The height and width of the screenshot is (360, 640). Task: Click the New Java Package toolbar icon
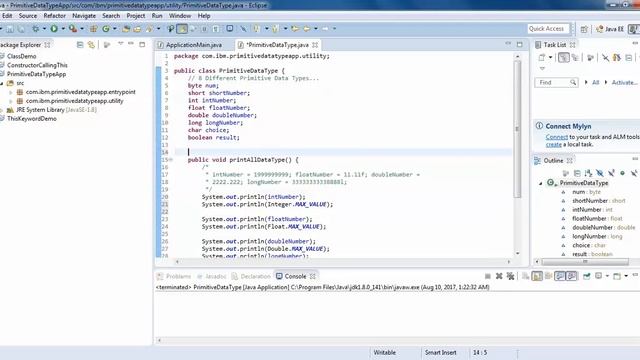93,29
